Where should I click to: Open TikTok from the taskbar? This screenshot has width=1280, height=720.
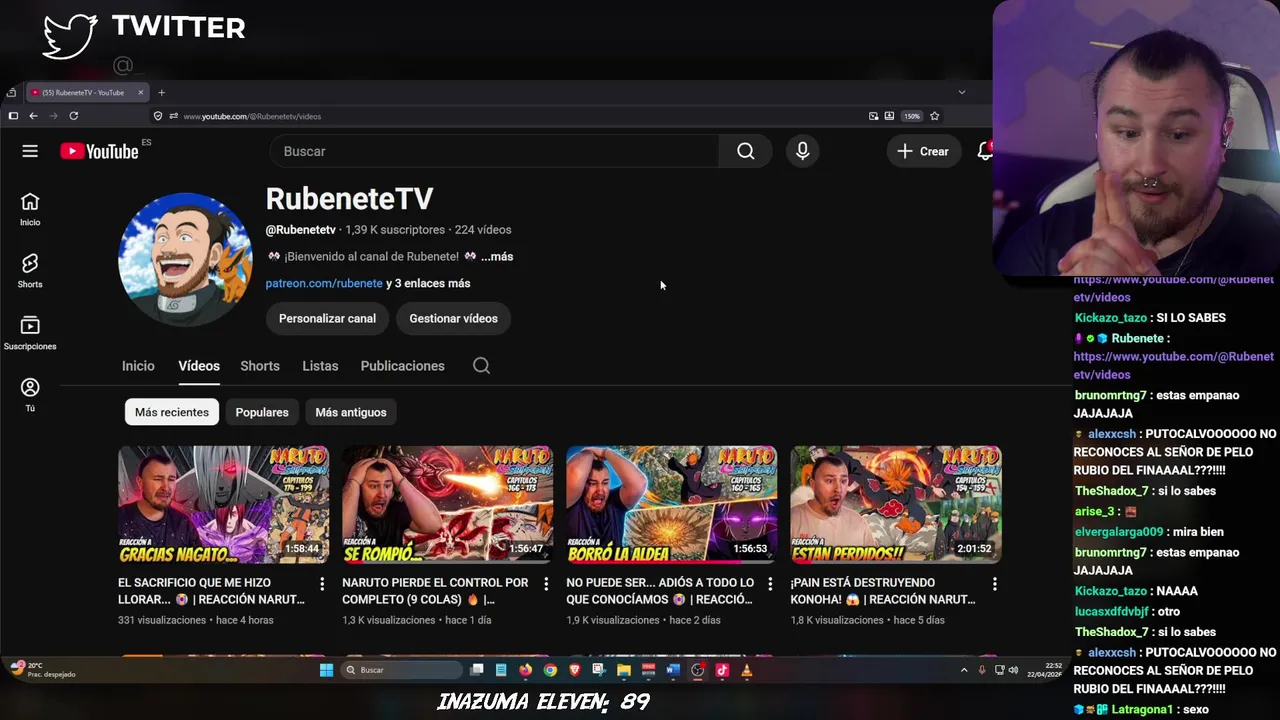point(722,670)
